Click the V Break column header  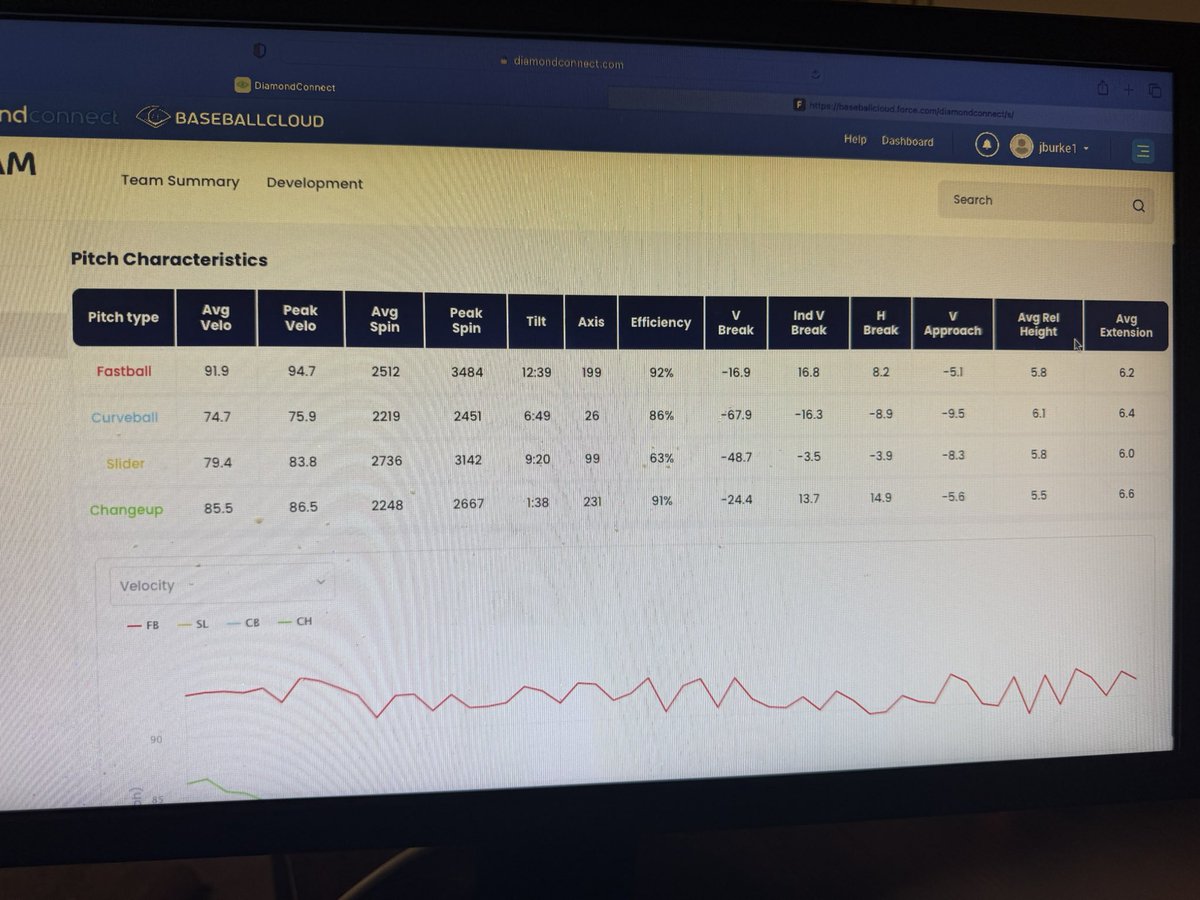(x=736, y=322)
